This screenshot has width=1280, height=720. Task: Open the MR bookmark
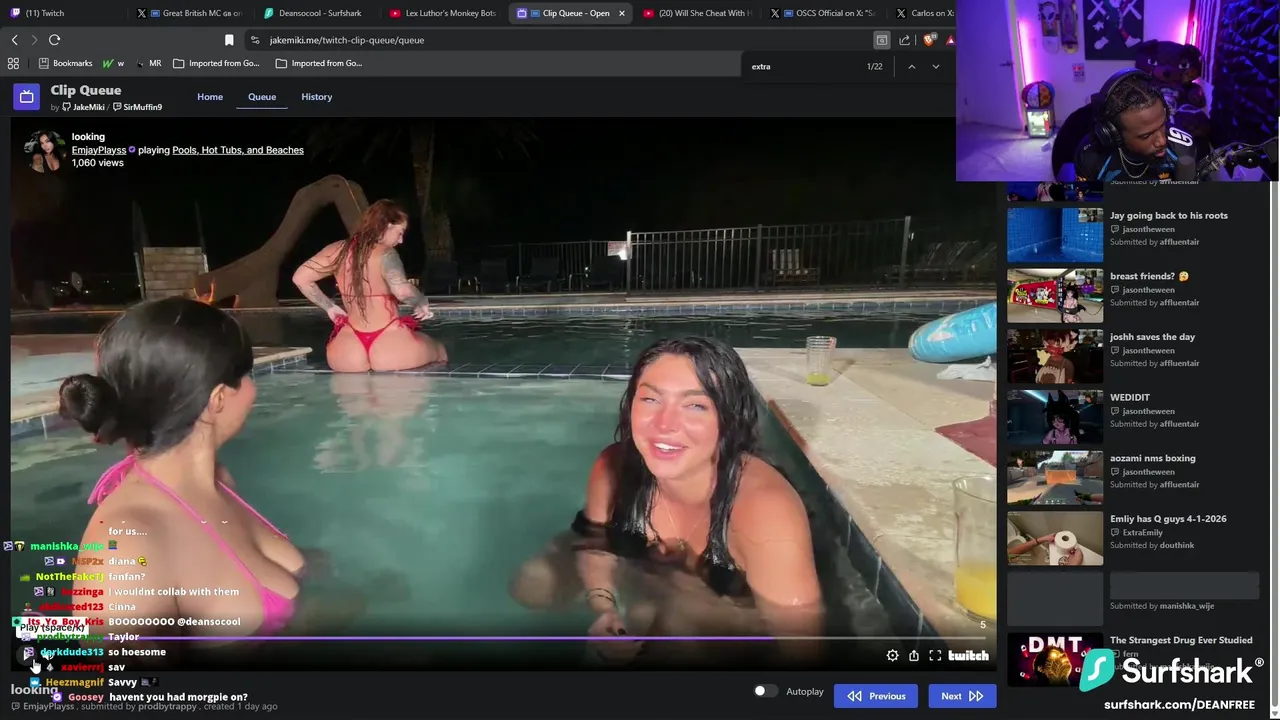coord(148,63)
